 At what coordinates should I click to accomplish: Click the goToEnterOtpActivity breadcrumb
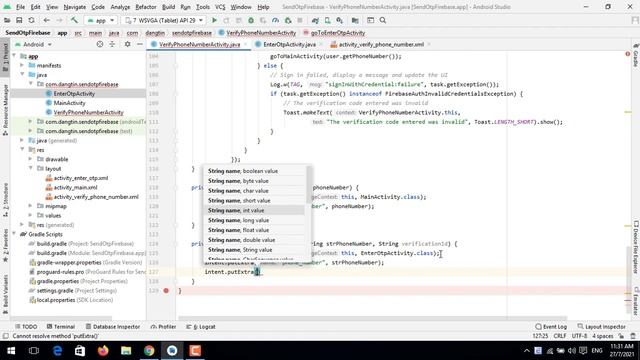338,33
